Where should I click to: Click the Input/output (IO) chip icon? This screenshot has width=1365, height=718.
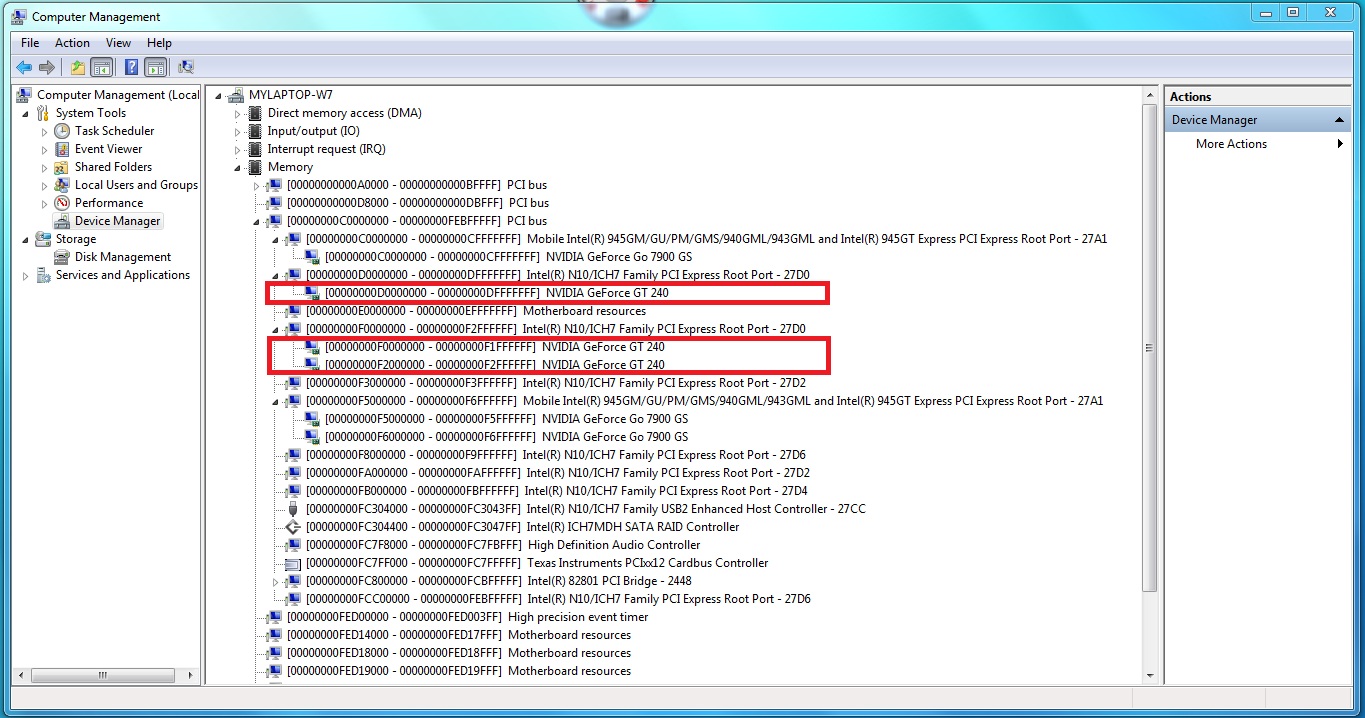[255, 131]
